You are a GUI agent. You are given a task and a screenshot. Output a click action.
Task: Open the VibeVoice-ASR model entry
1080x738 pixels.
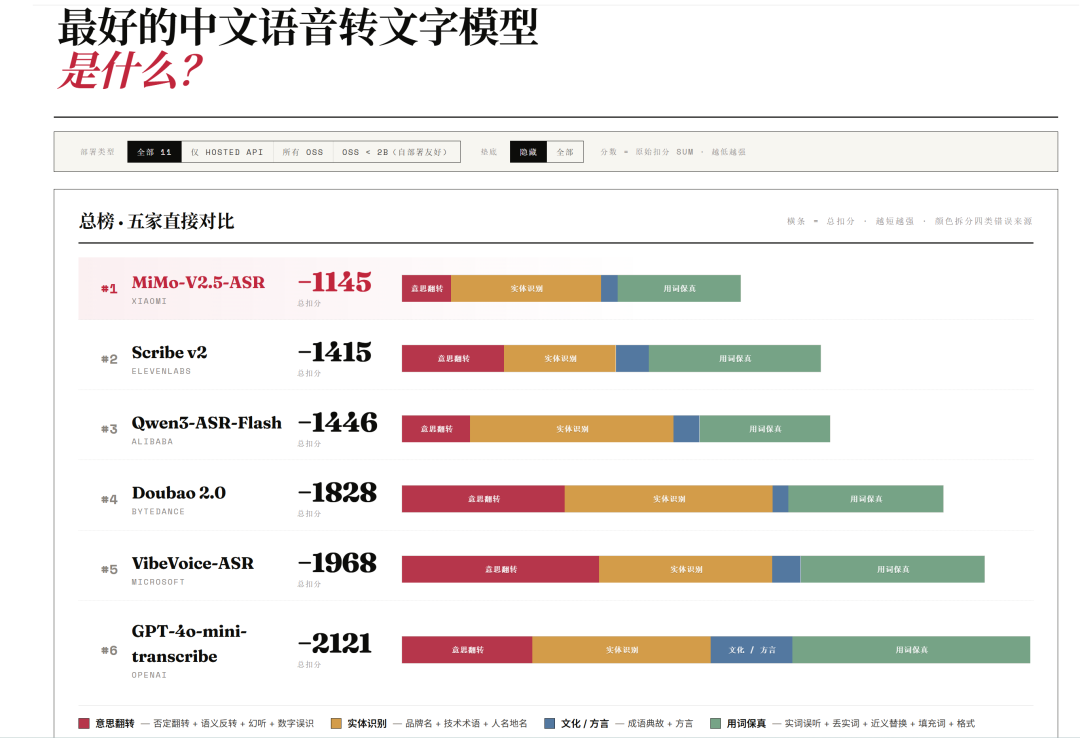pos(193,564)
